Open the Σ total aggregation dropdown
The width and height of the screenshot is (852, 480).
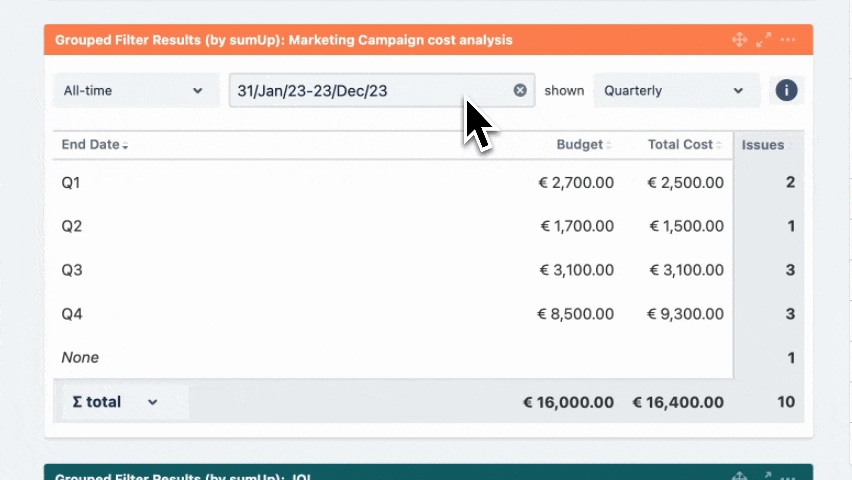tap(116, 402)
